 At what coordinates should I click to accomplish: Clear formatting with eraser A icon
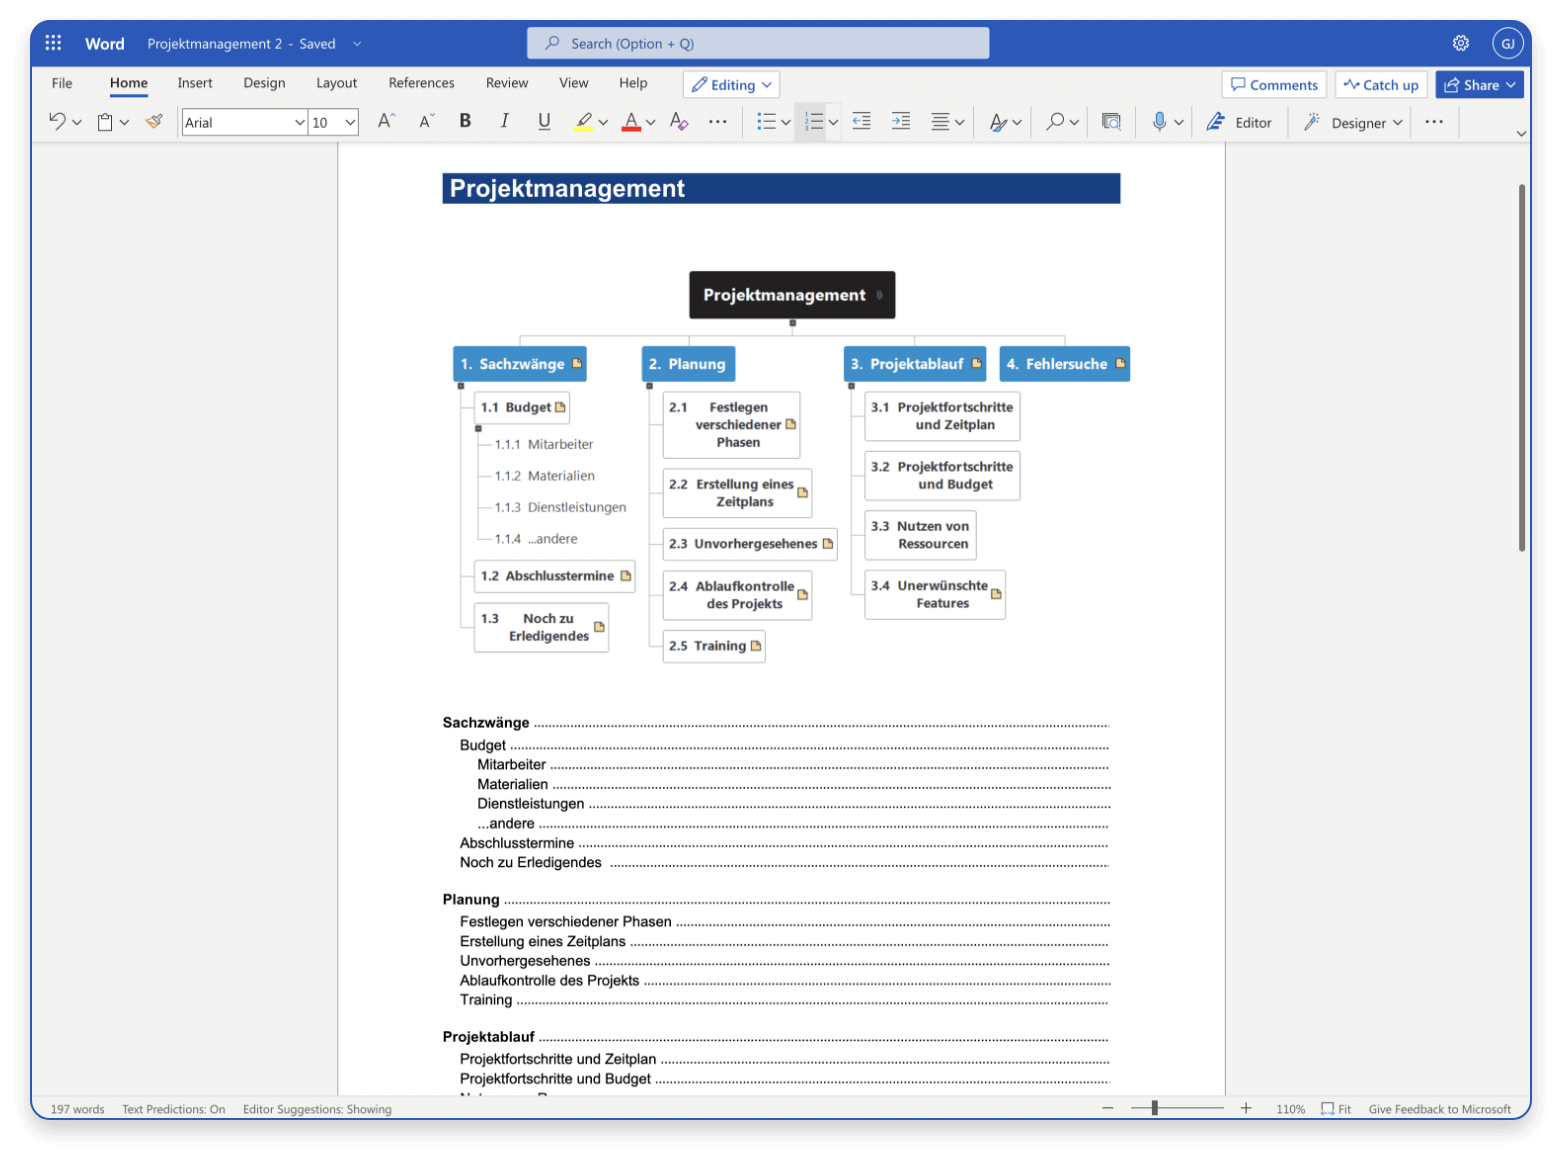[x=679, y=121]
